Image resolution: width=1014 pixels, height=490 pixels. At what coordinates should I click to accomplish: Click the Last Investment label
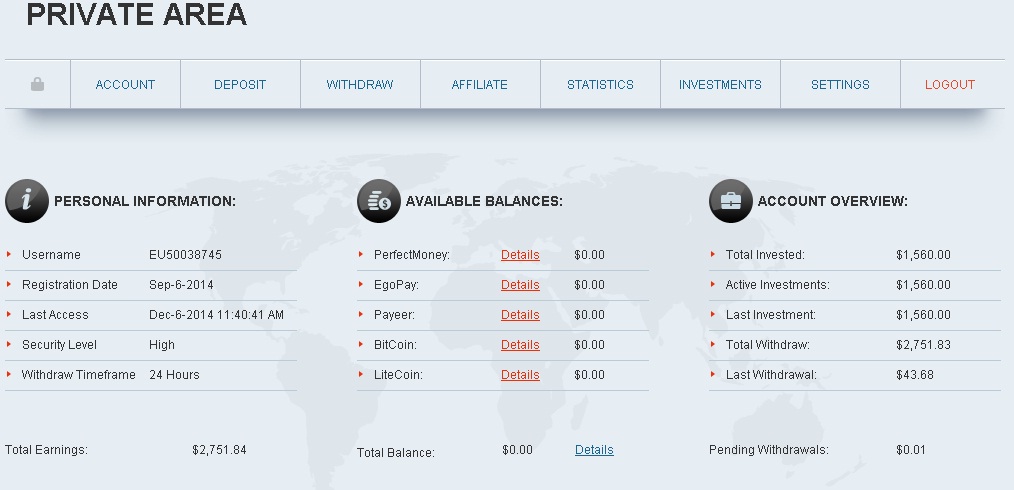771,315
